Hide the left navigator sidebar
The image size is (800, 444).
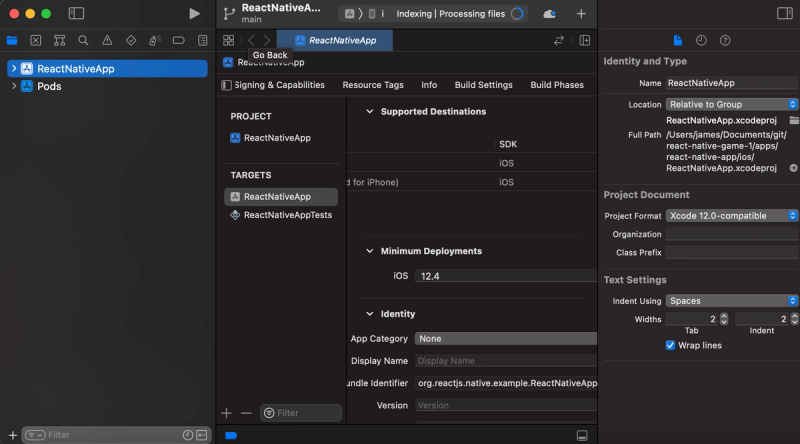tap(76, 13)
